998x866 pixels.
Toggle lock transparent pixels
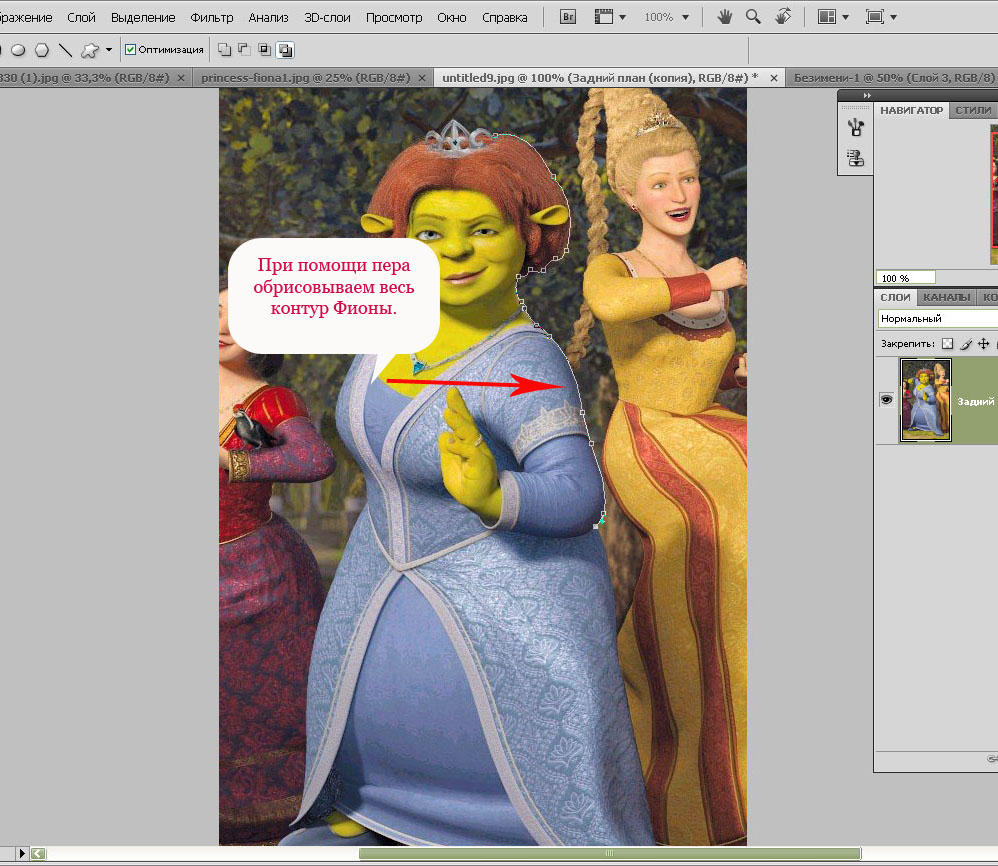(x=948, y=344)
